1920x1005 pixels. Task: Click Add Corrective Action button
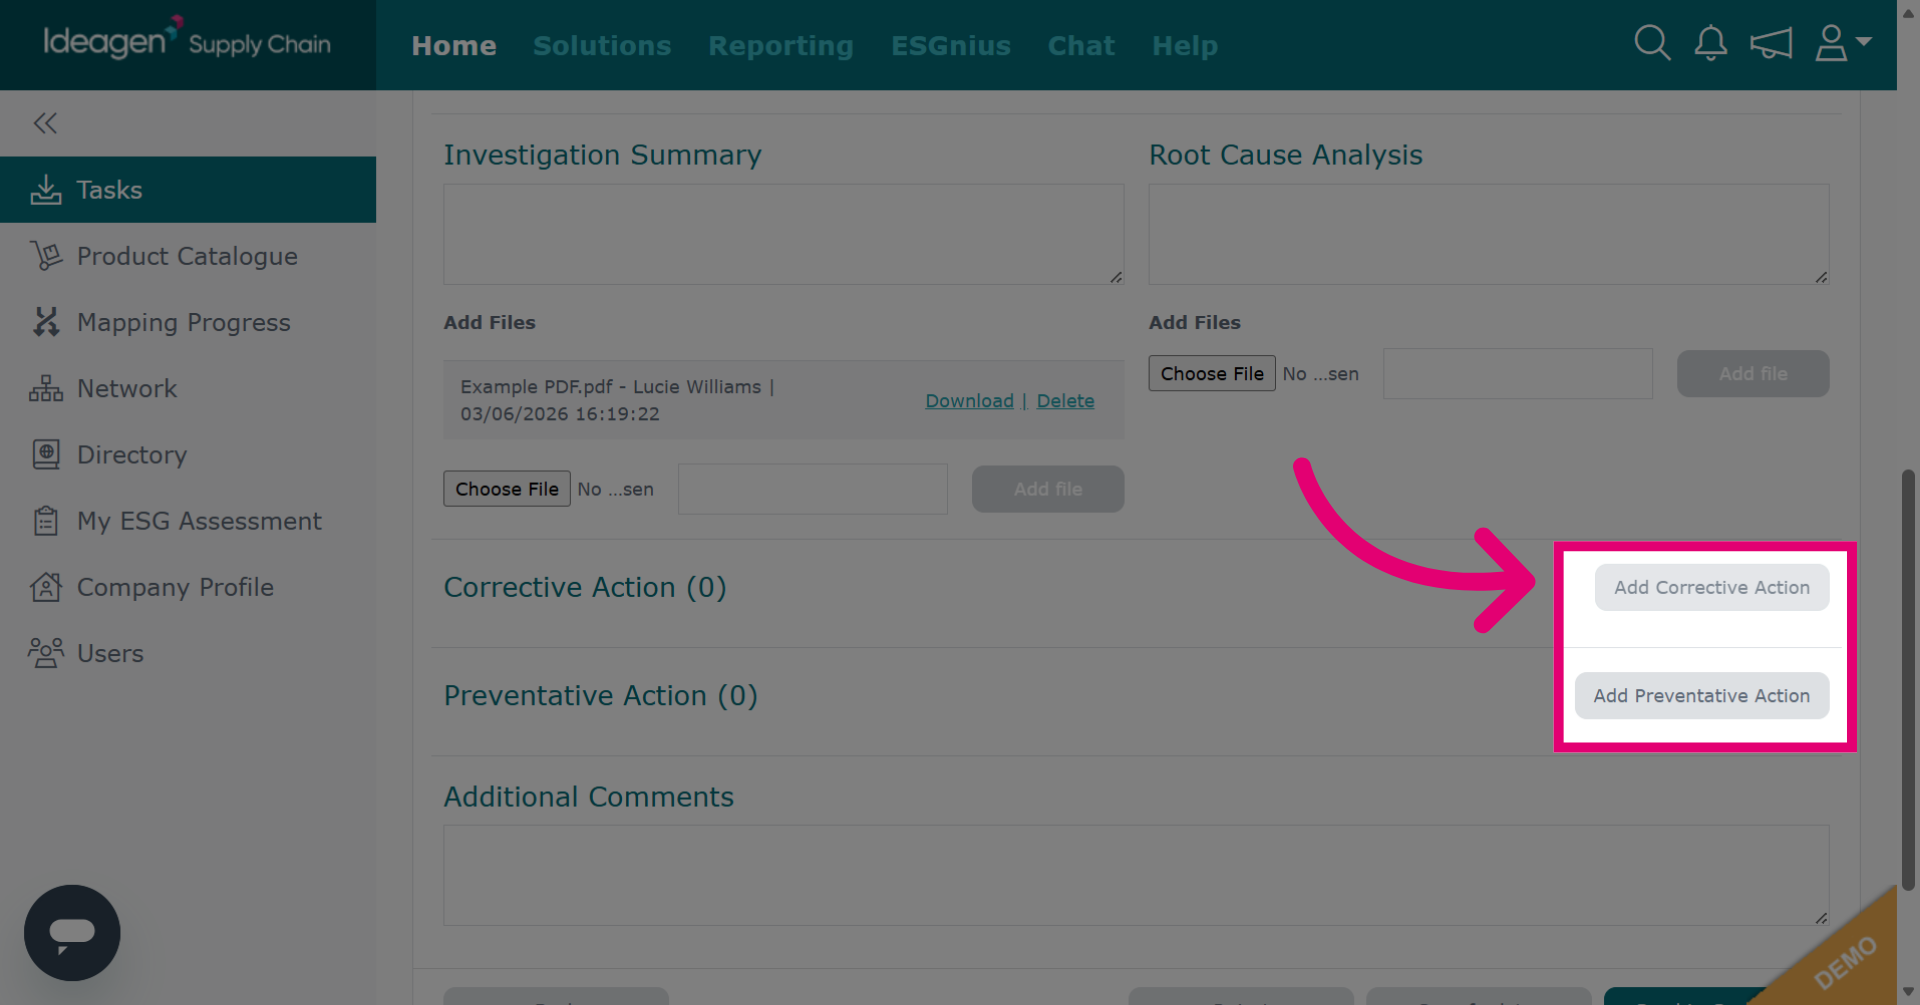(1712, 587)
